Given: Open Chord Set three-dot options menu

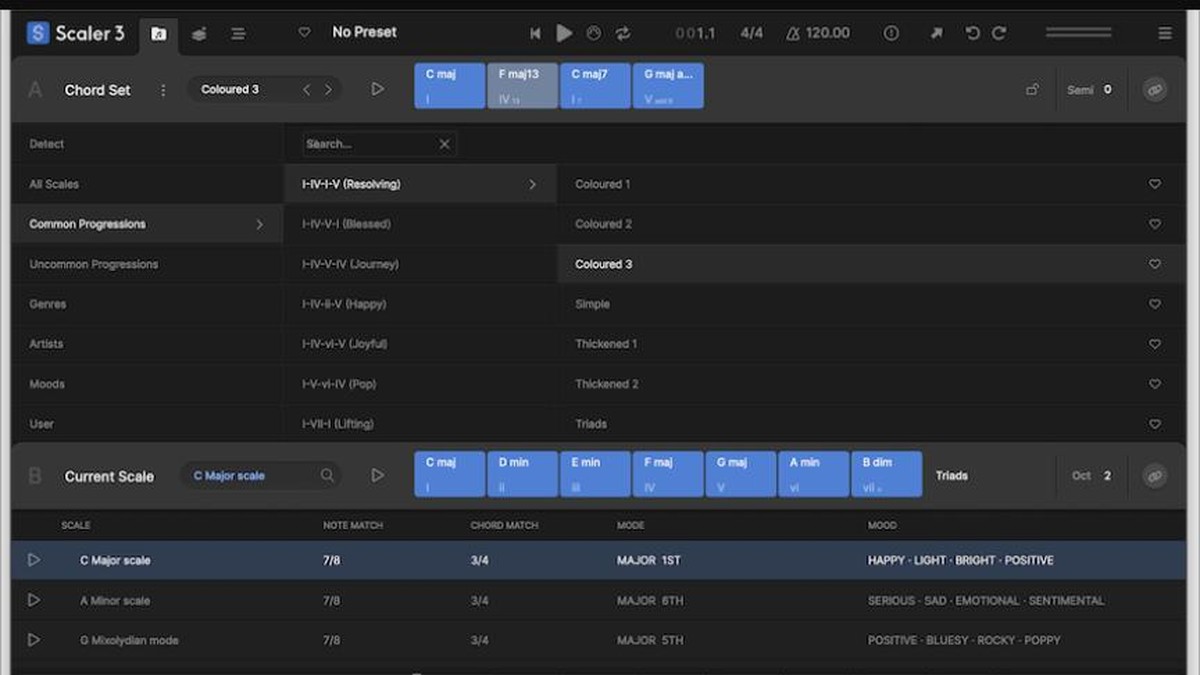Looking at the screenshot, I should 163,90.
